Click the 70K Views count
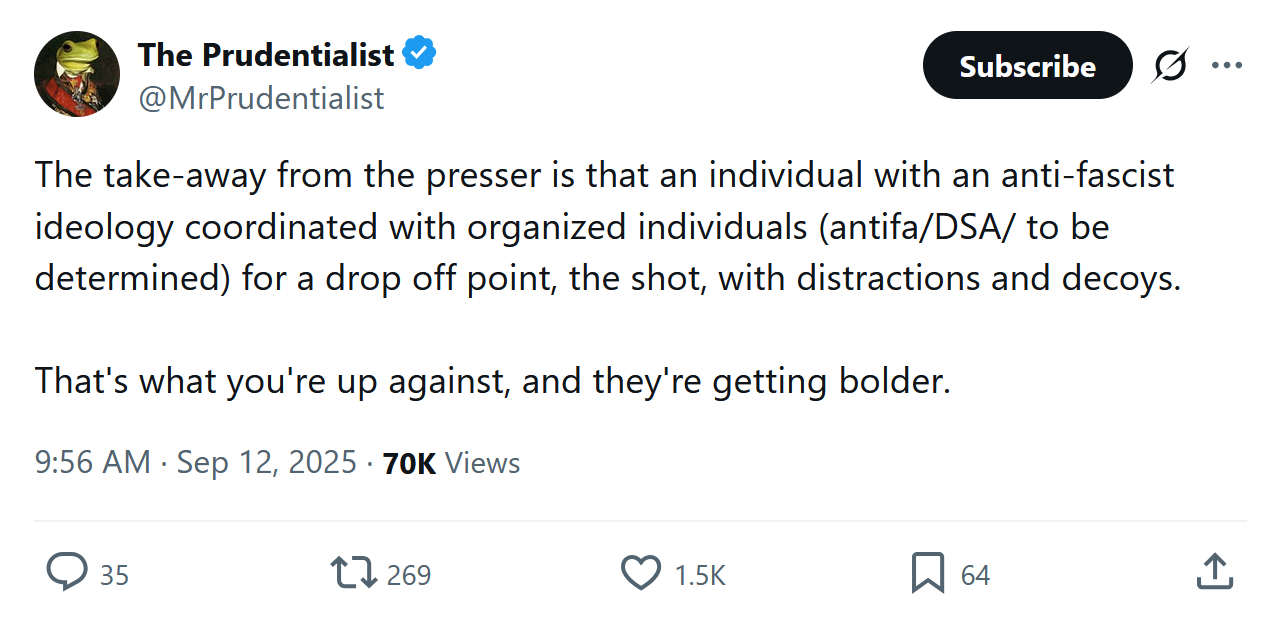The image size is (1280, 617). pos(451,463)
